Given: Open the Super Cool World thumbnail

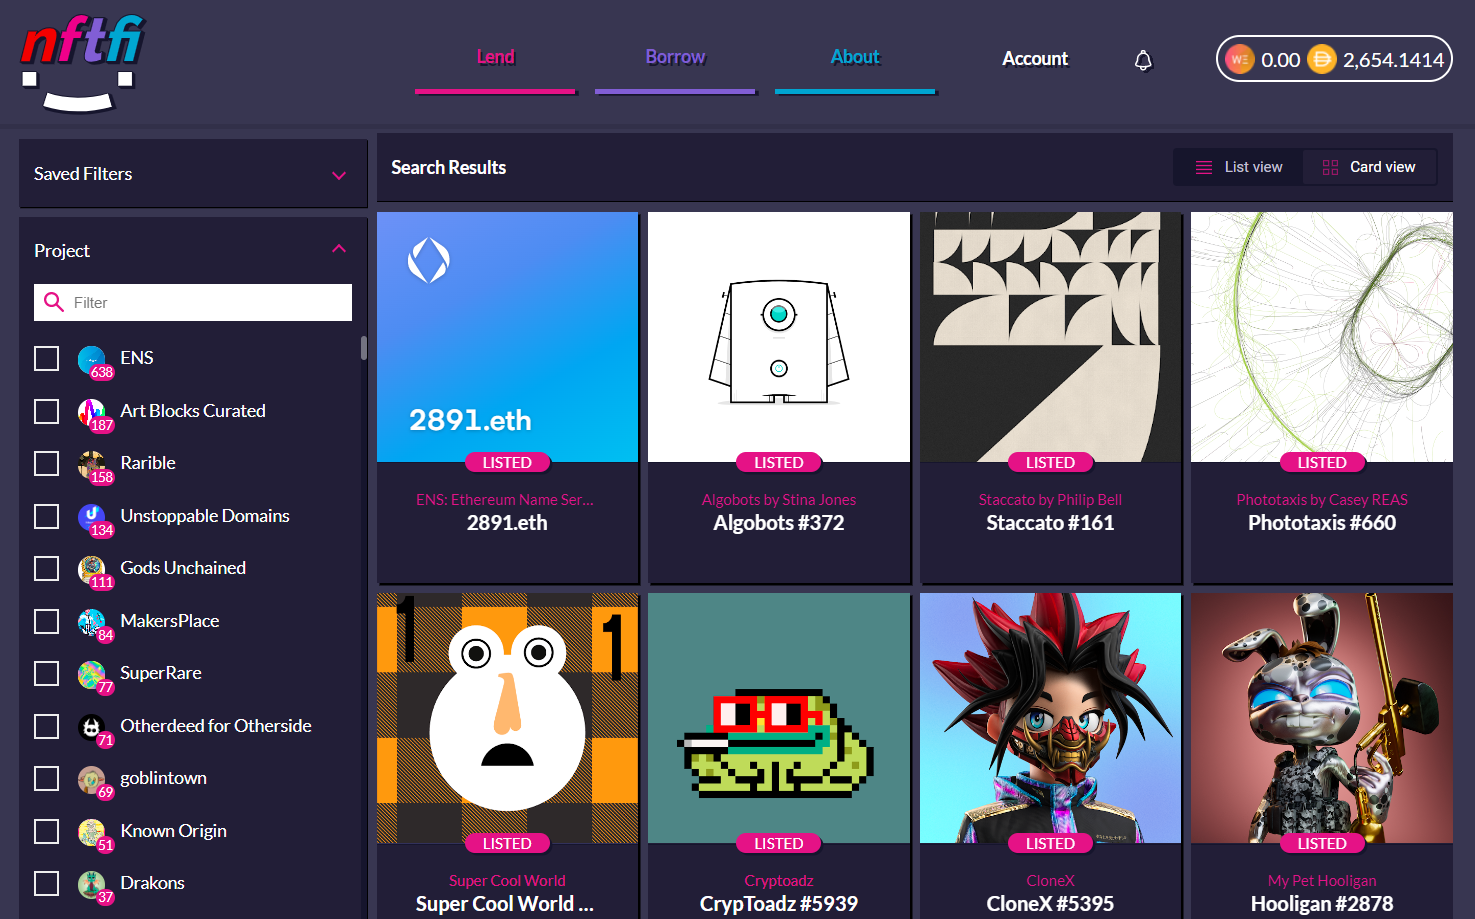Looking at the screenshot, I should click(x=507, y=718).
